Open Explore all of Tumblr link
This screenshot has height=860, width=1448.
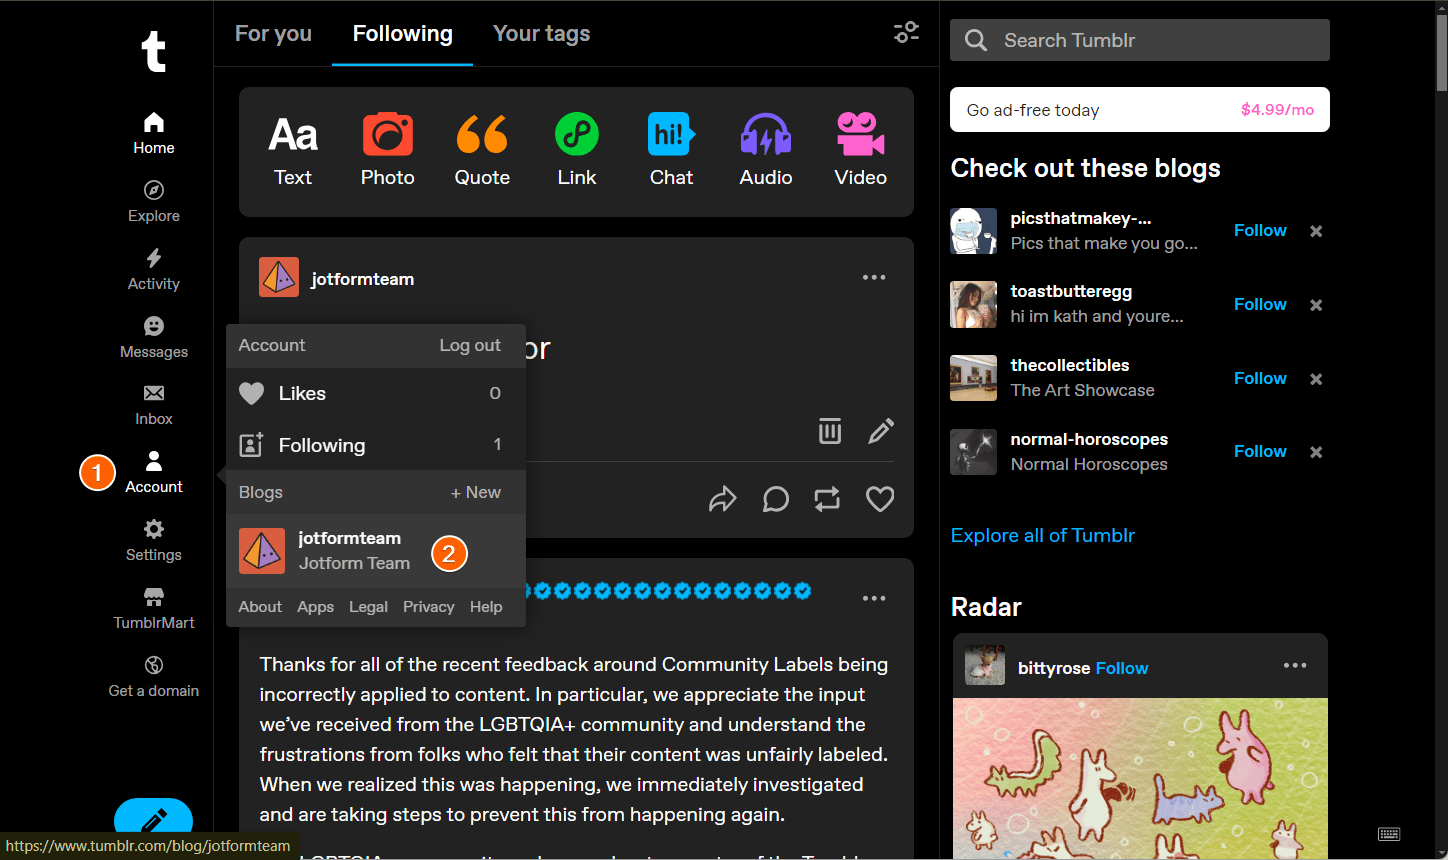[1043, 535]
